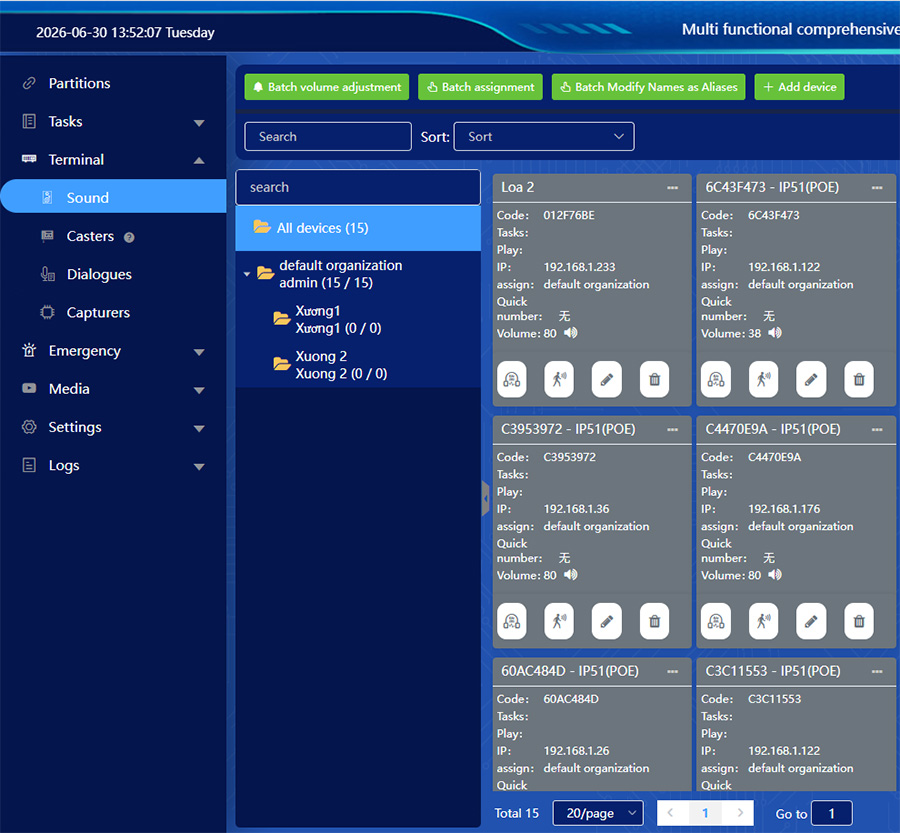Open the Capturers submenu
Screen dimensions: 900x833
click(98, 312)
